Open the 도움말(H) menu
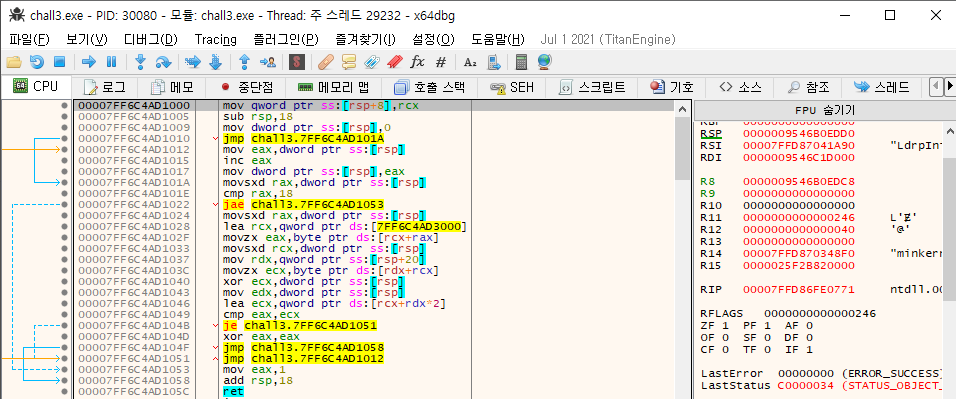 (x=498, y=40)
